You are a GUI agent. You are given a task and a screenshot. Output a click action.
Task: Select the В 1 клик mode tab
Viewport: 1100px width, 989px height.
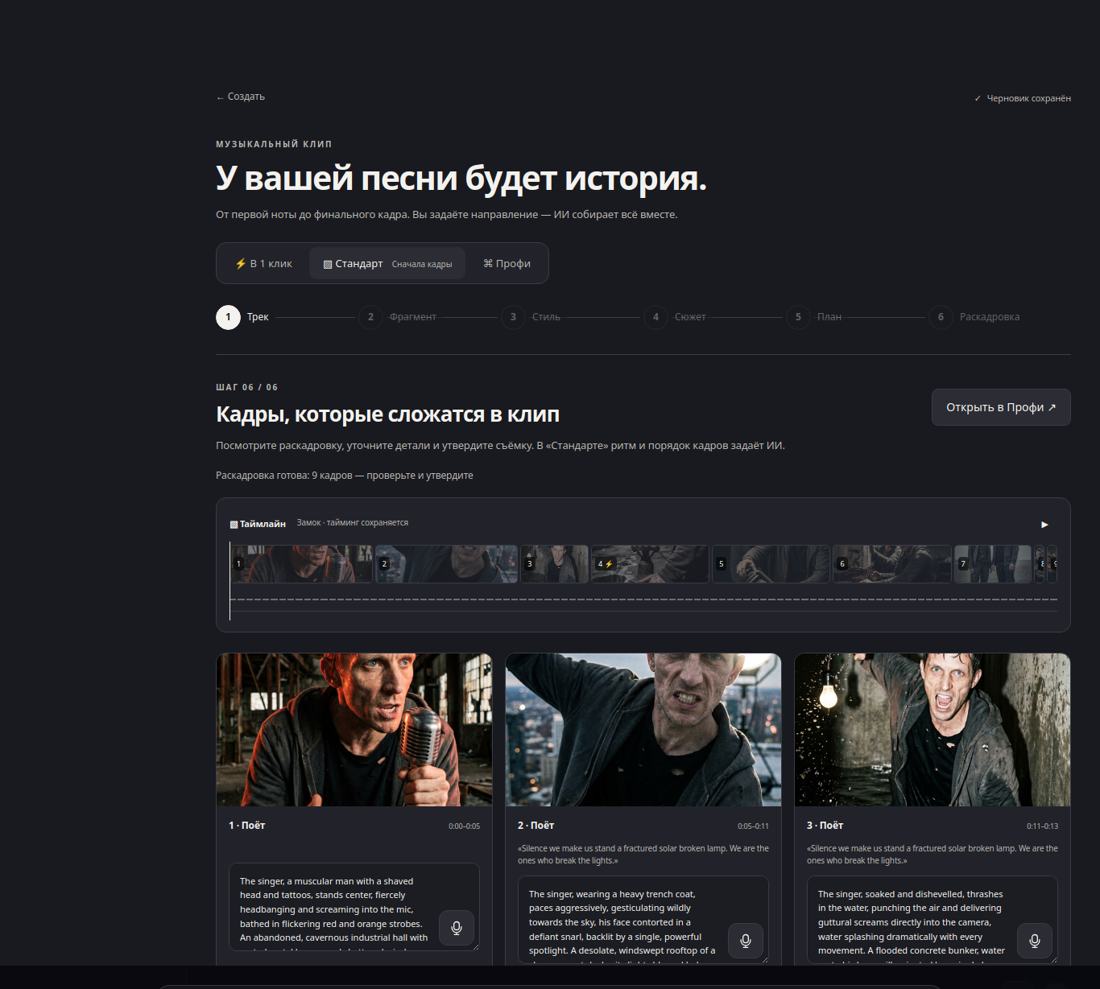264,264
